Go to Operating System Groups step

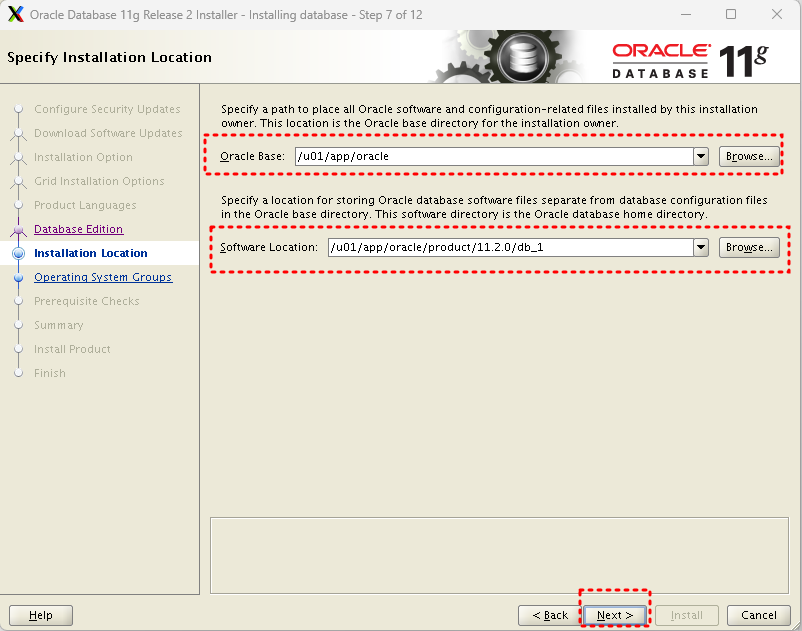click(x=103, y=277)
